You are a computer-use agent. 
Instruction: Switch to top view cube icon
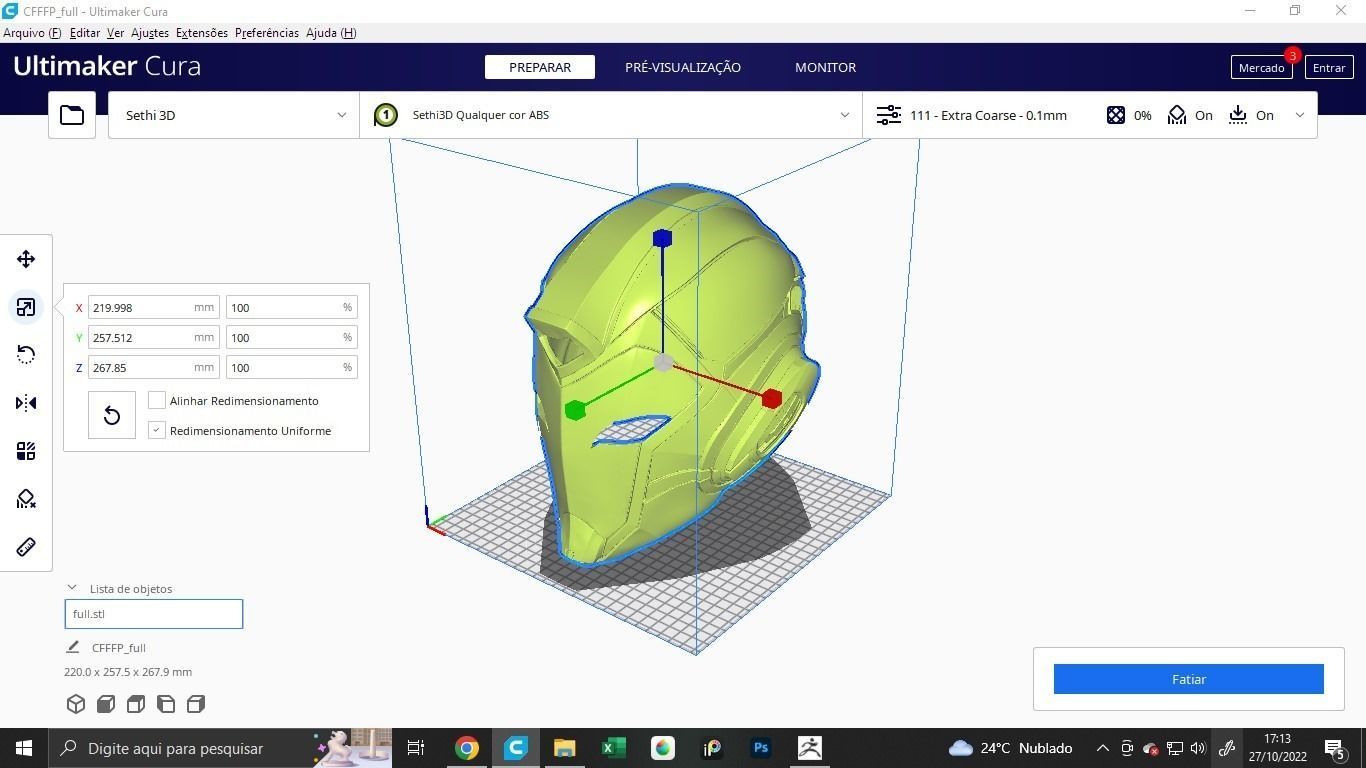click(x=136, y=704)
